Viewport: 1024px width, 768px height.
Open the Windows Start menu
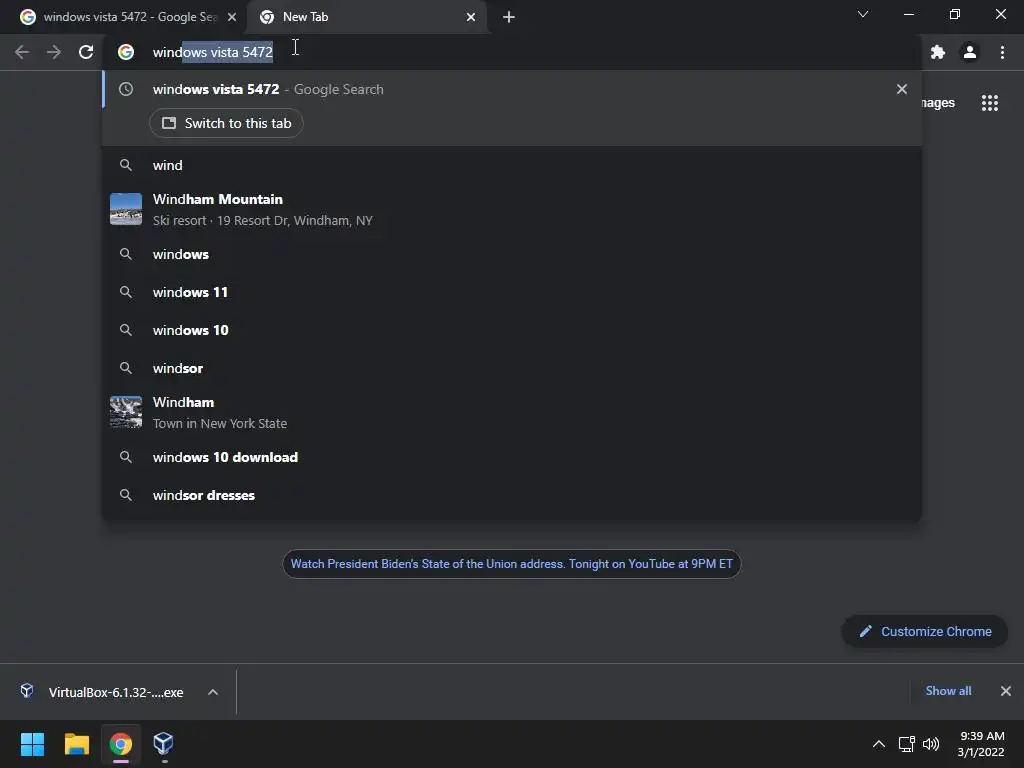(x=32, y=744)
